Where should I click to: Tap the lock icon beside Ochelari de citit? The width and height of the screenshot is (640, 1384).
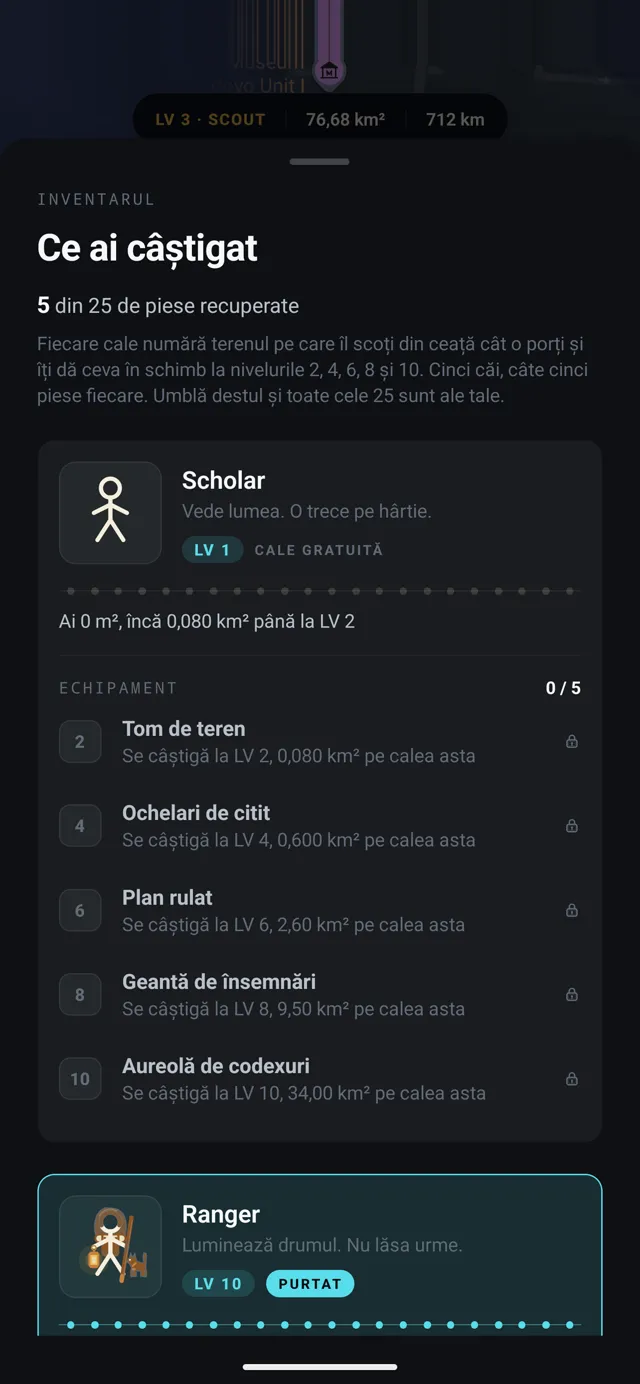tap(572, 826)
